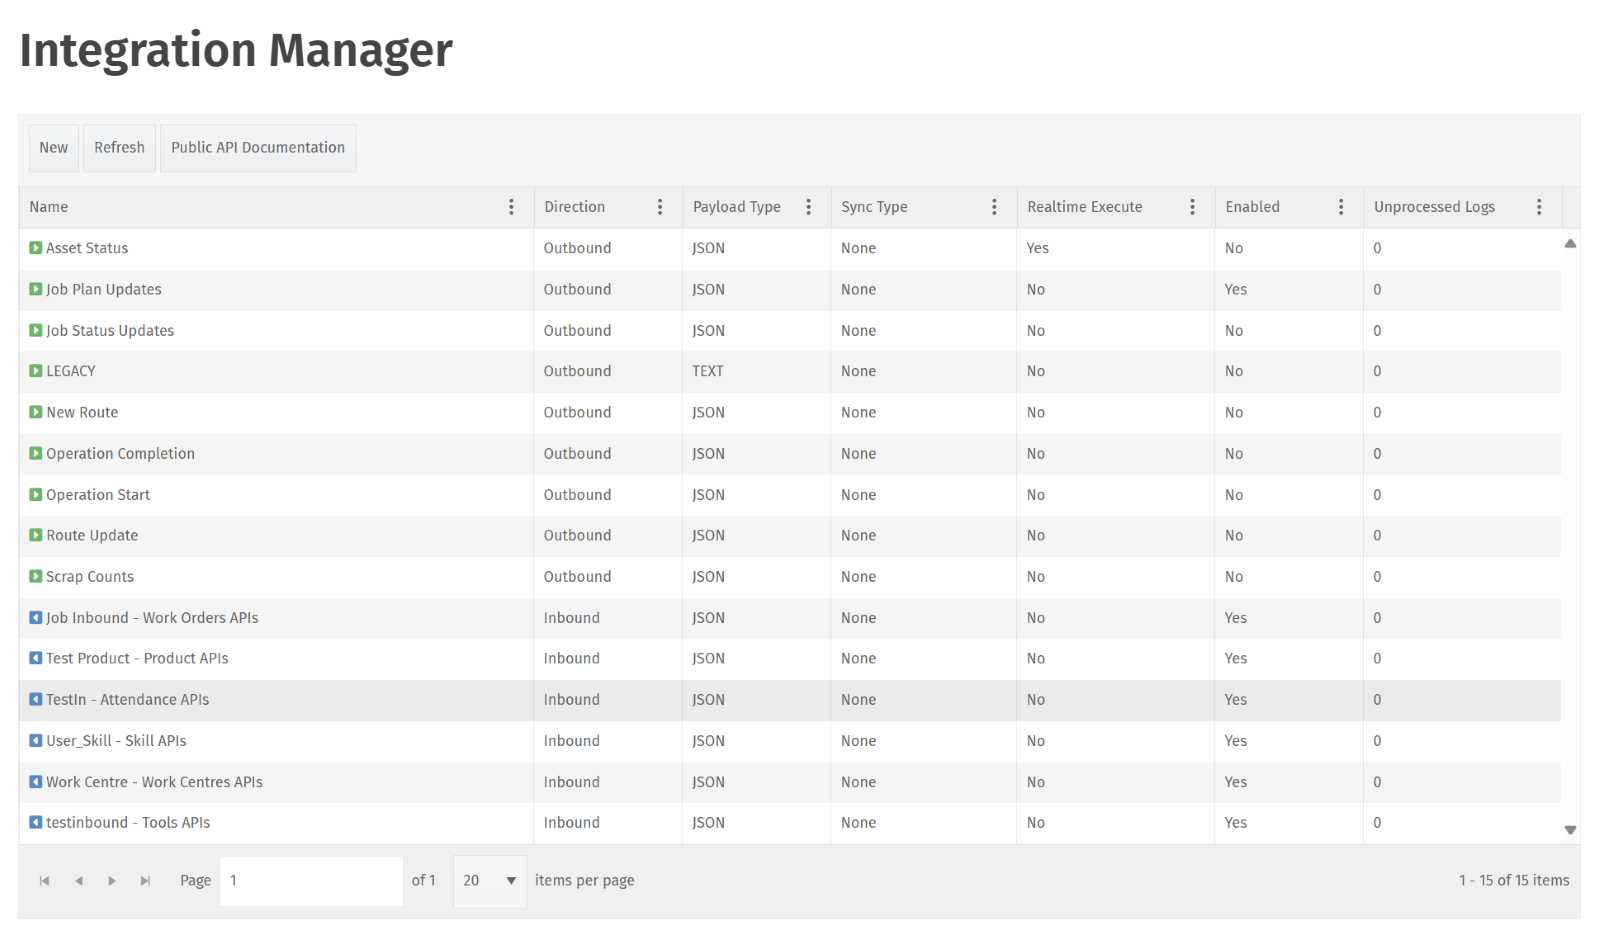This screenshot has width=1600, height=931.
Task: Click the outbound icon beside Route Update
Action: coord(36,535)
